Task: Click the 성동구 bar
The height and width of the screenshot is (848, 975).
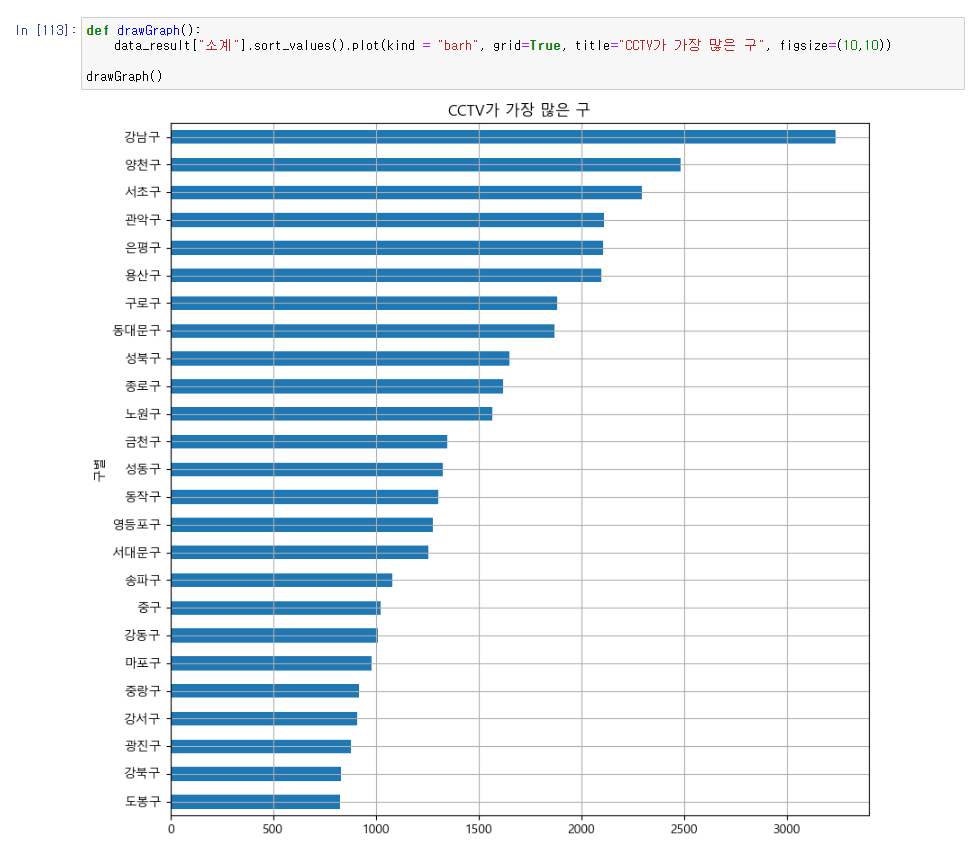Action: tap(307, 469)
